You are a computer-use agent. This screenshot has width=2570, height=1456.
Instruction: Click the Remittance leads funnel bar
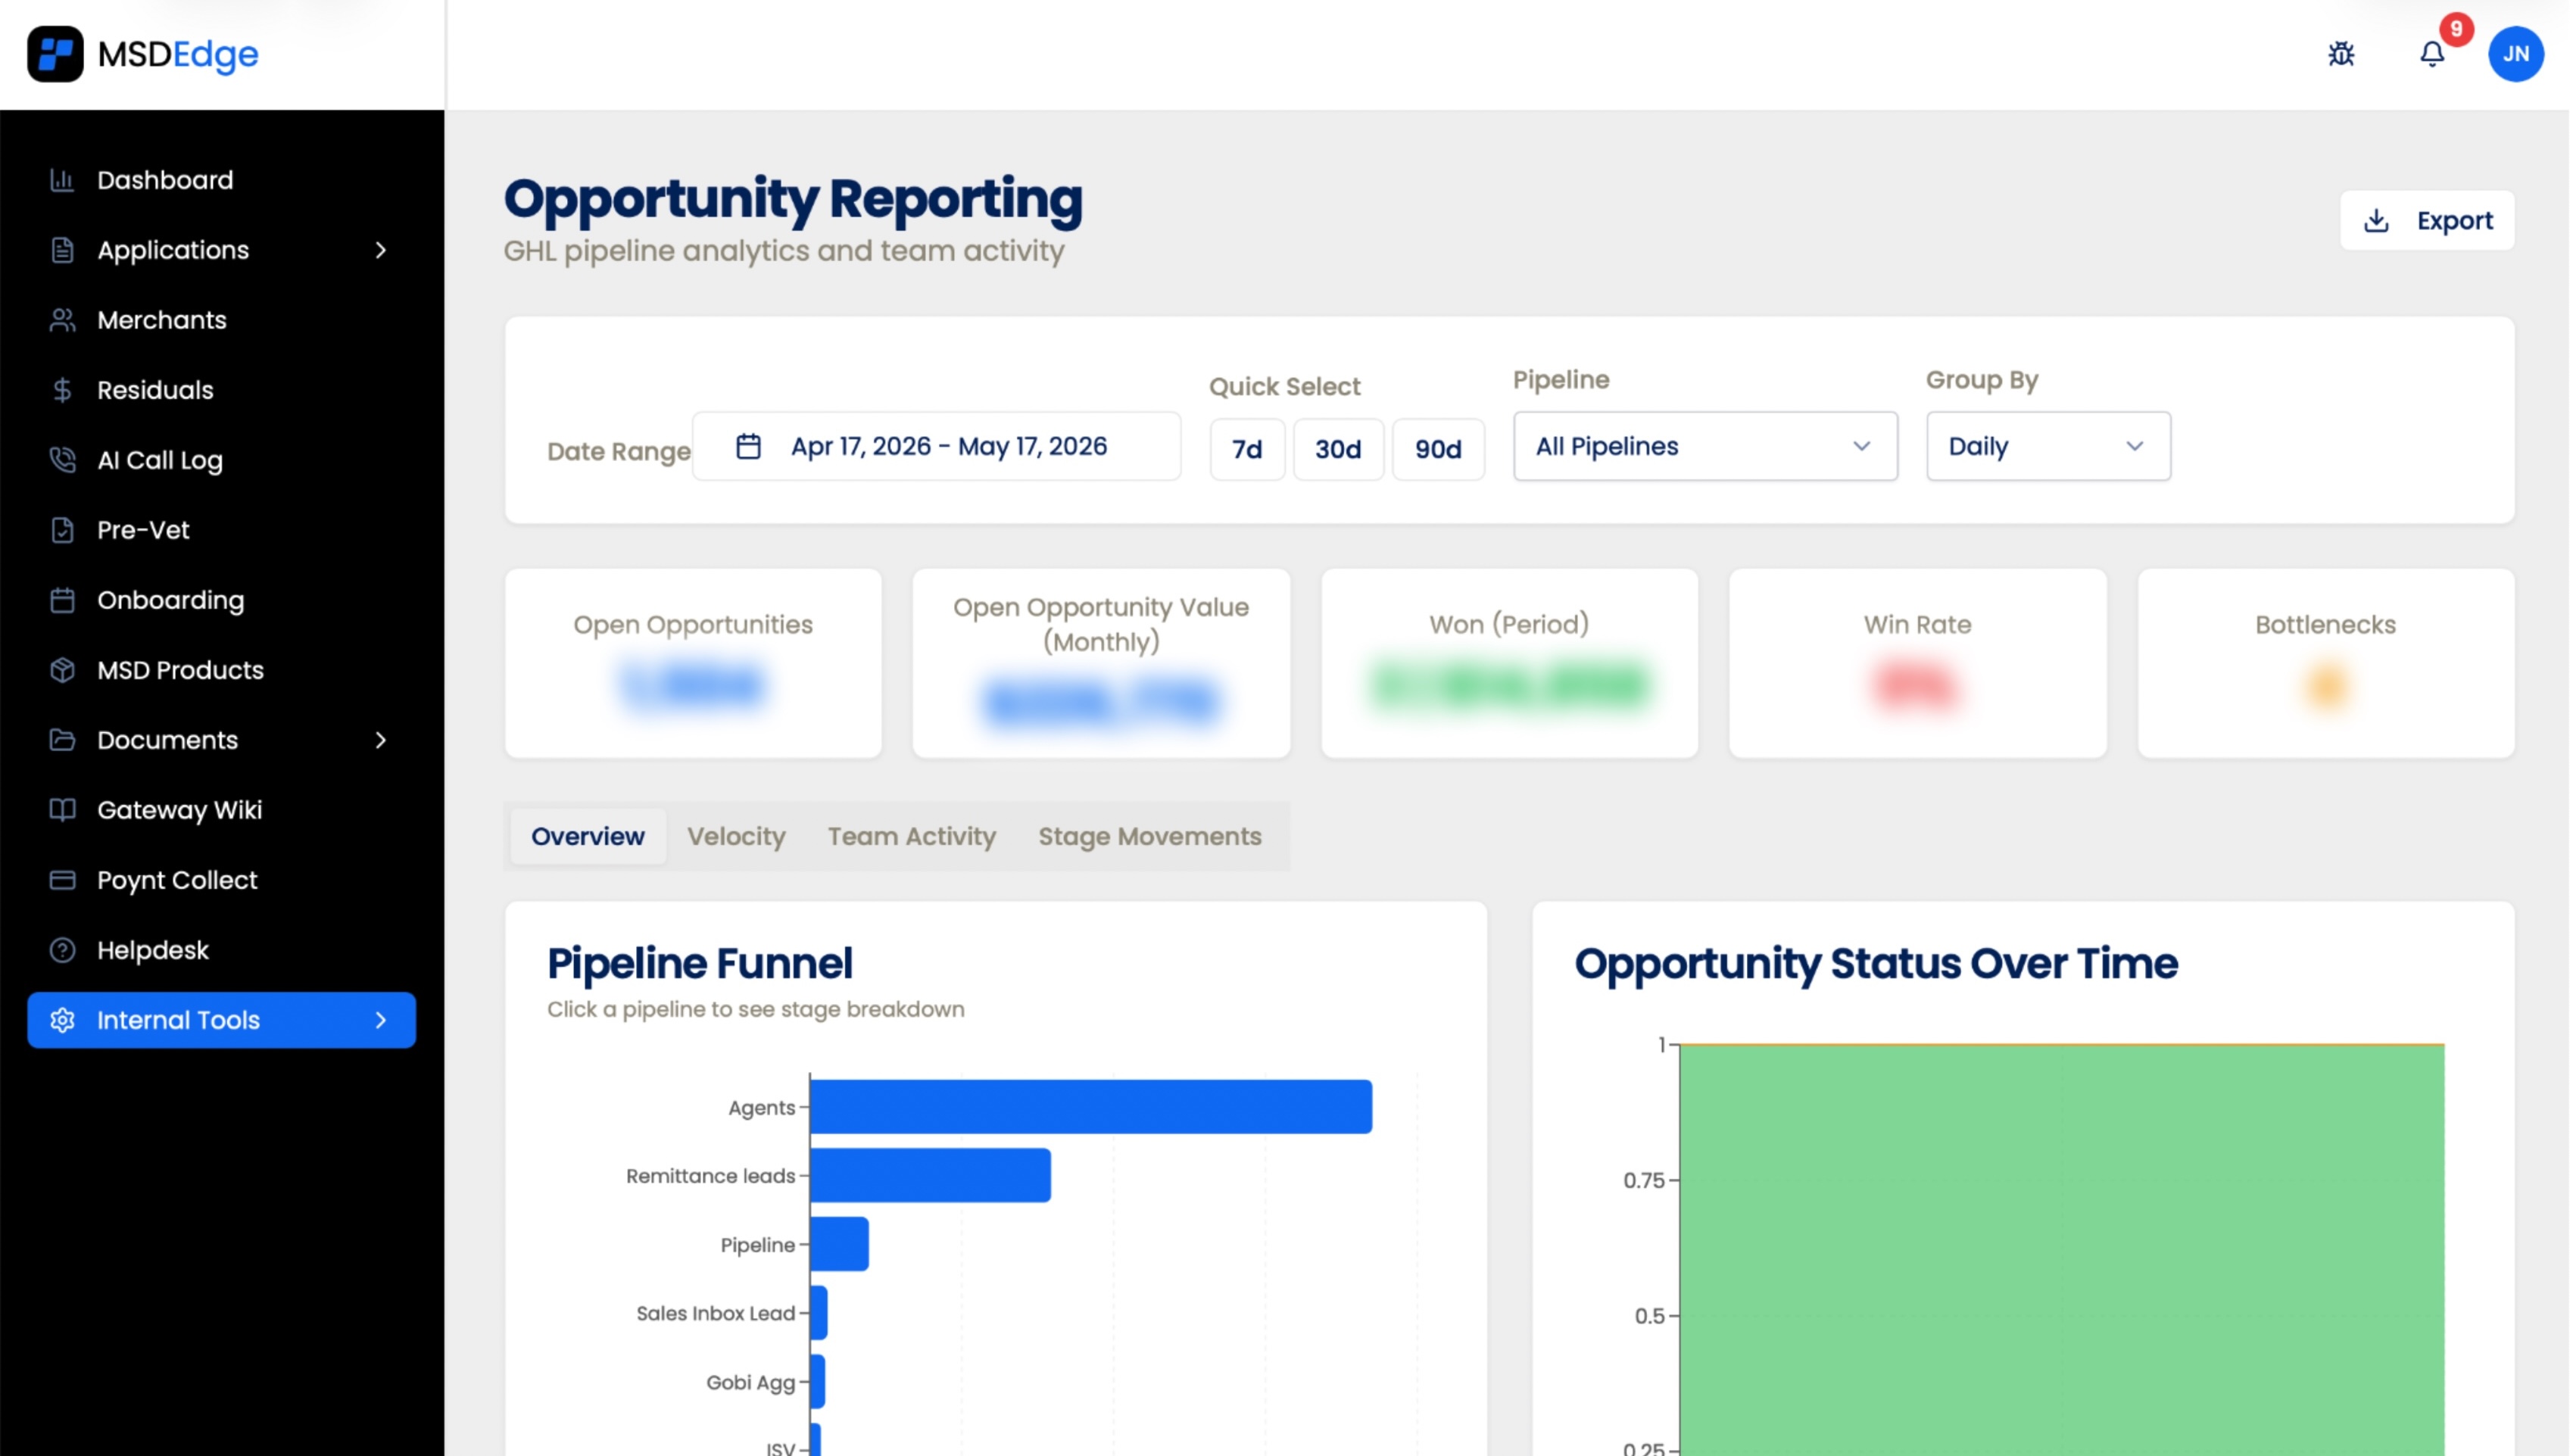930,1175
